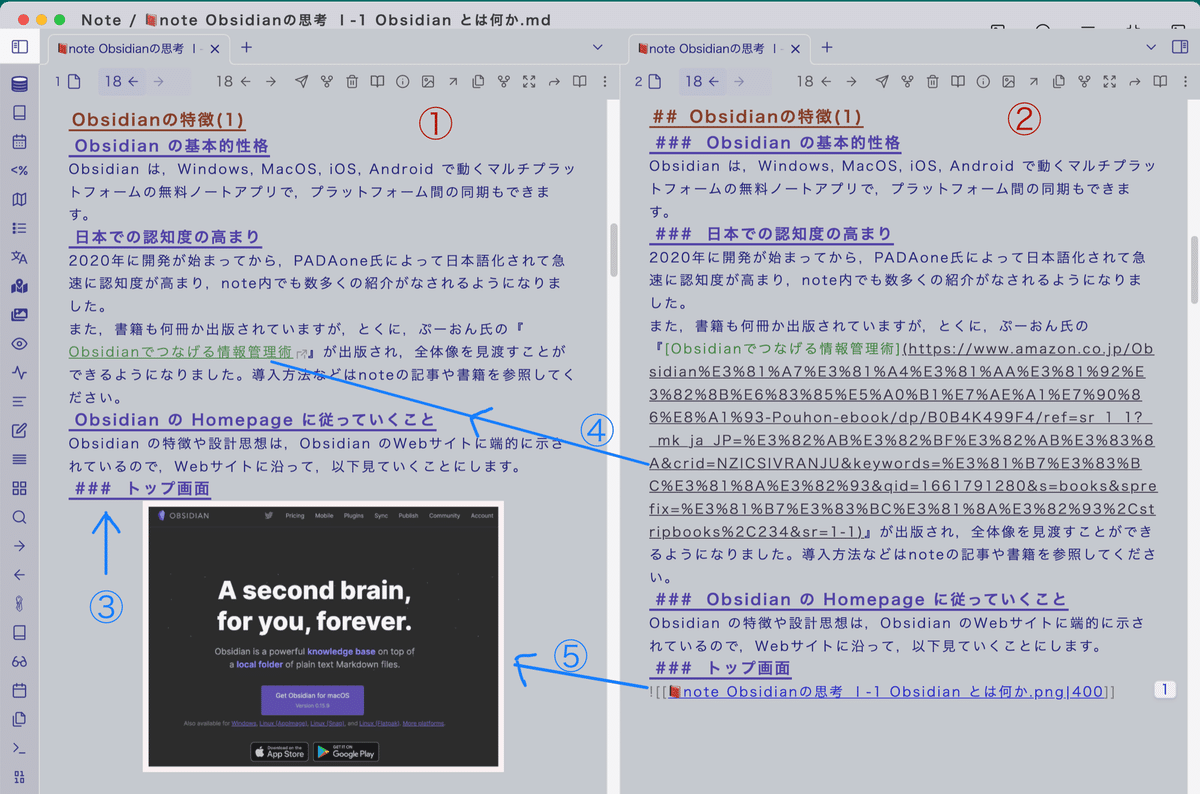Click the paperclip icon in left ribbon
This screenshot has width=1200, height=794.
[19, 604]
